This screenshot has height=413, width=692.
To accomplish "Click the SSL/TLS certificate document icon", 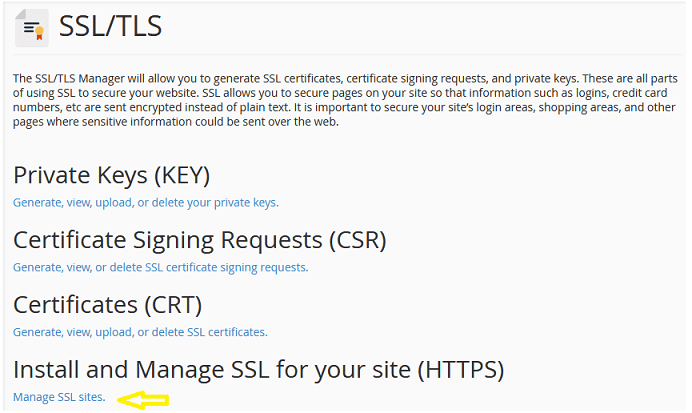I will point(32,27).
